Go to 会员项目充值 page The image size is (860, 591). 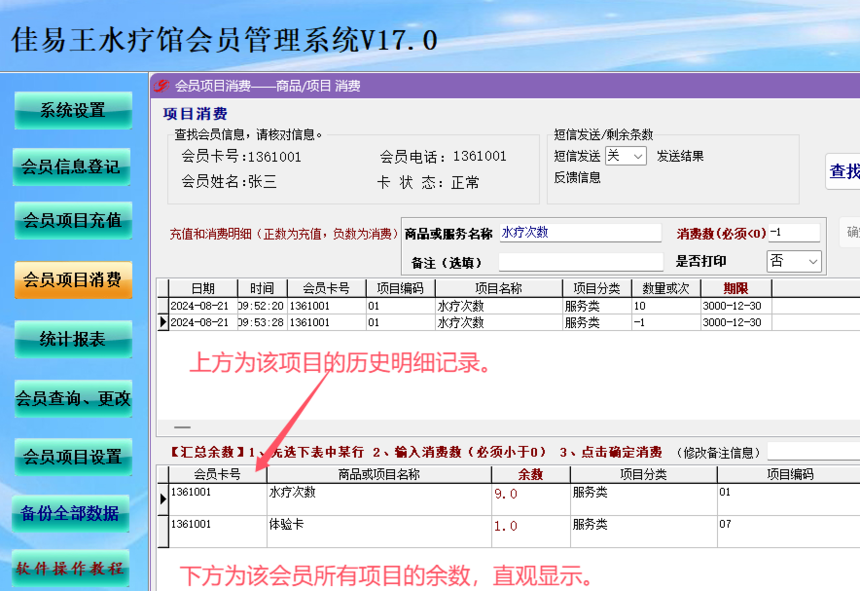click(x=73, y=220)
